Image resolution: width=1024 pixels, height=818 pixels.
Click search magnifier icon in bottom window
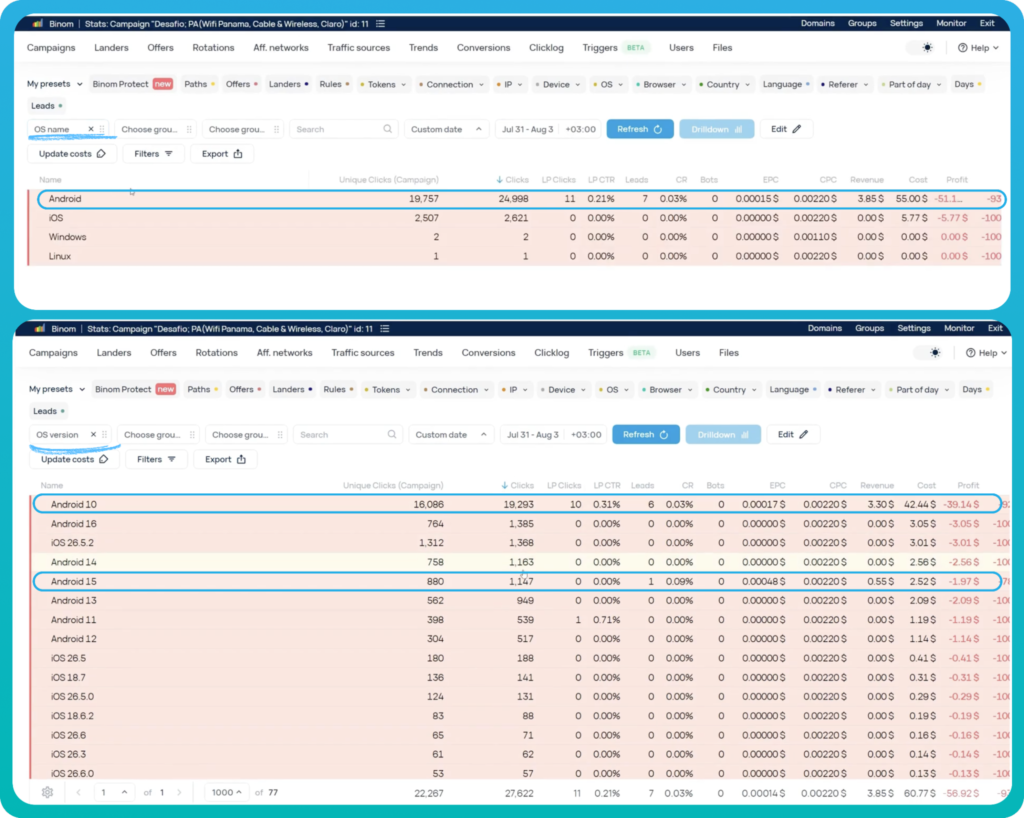tap(392, 434)
